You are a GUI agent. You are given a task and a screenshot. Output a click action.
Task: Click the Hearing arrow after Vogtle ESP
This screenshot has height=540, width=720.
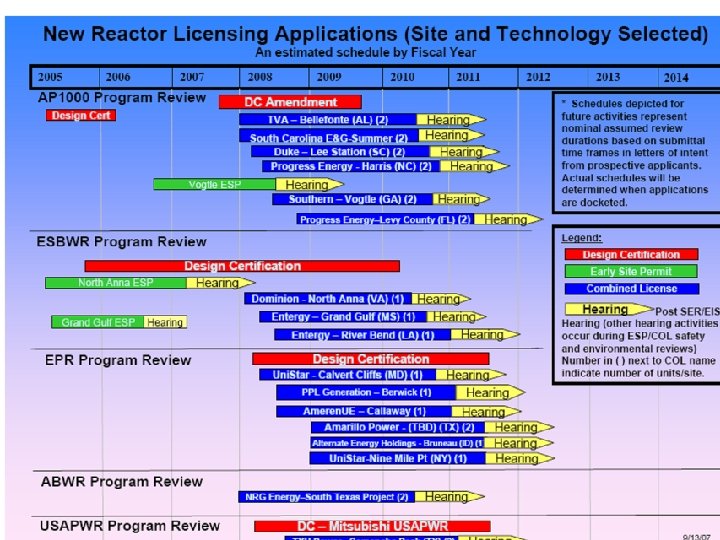pos(309,184)
